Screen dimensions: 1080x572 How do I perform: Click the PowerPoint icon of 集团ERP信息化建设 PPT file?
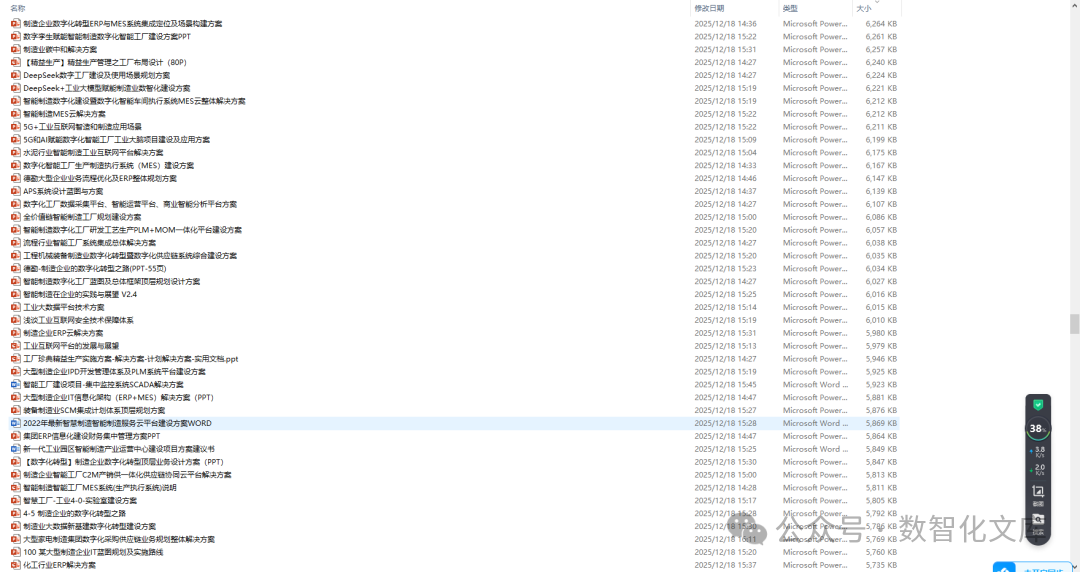[16, 436]
